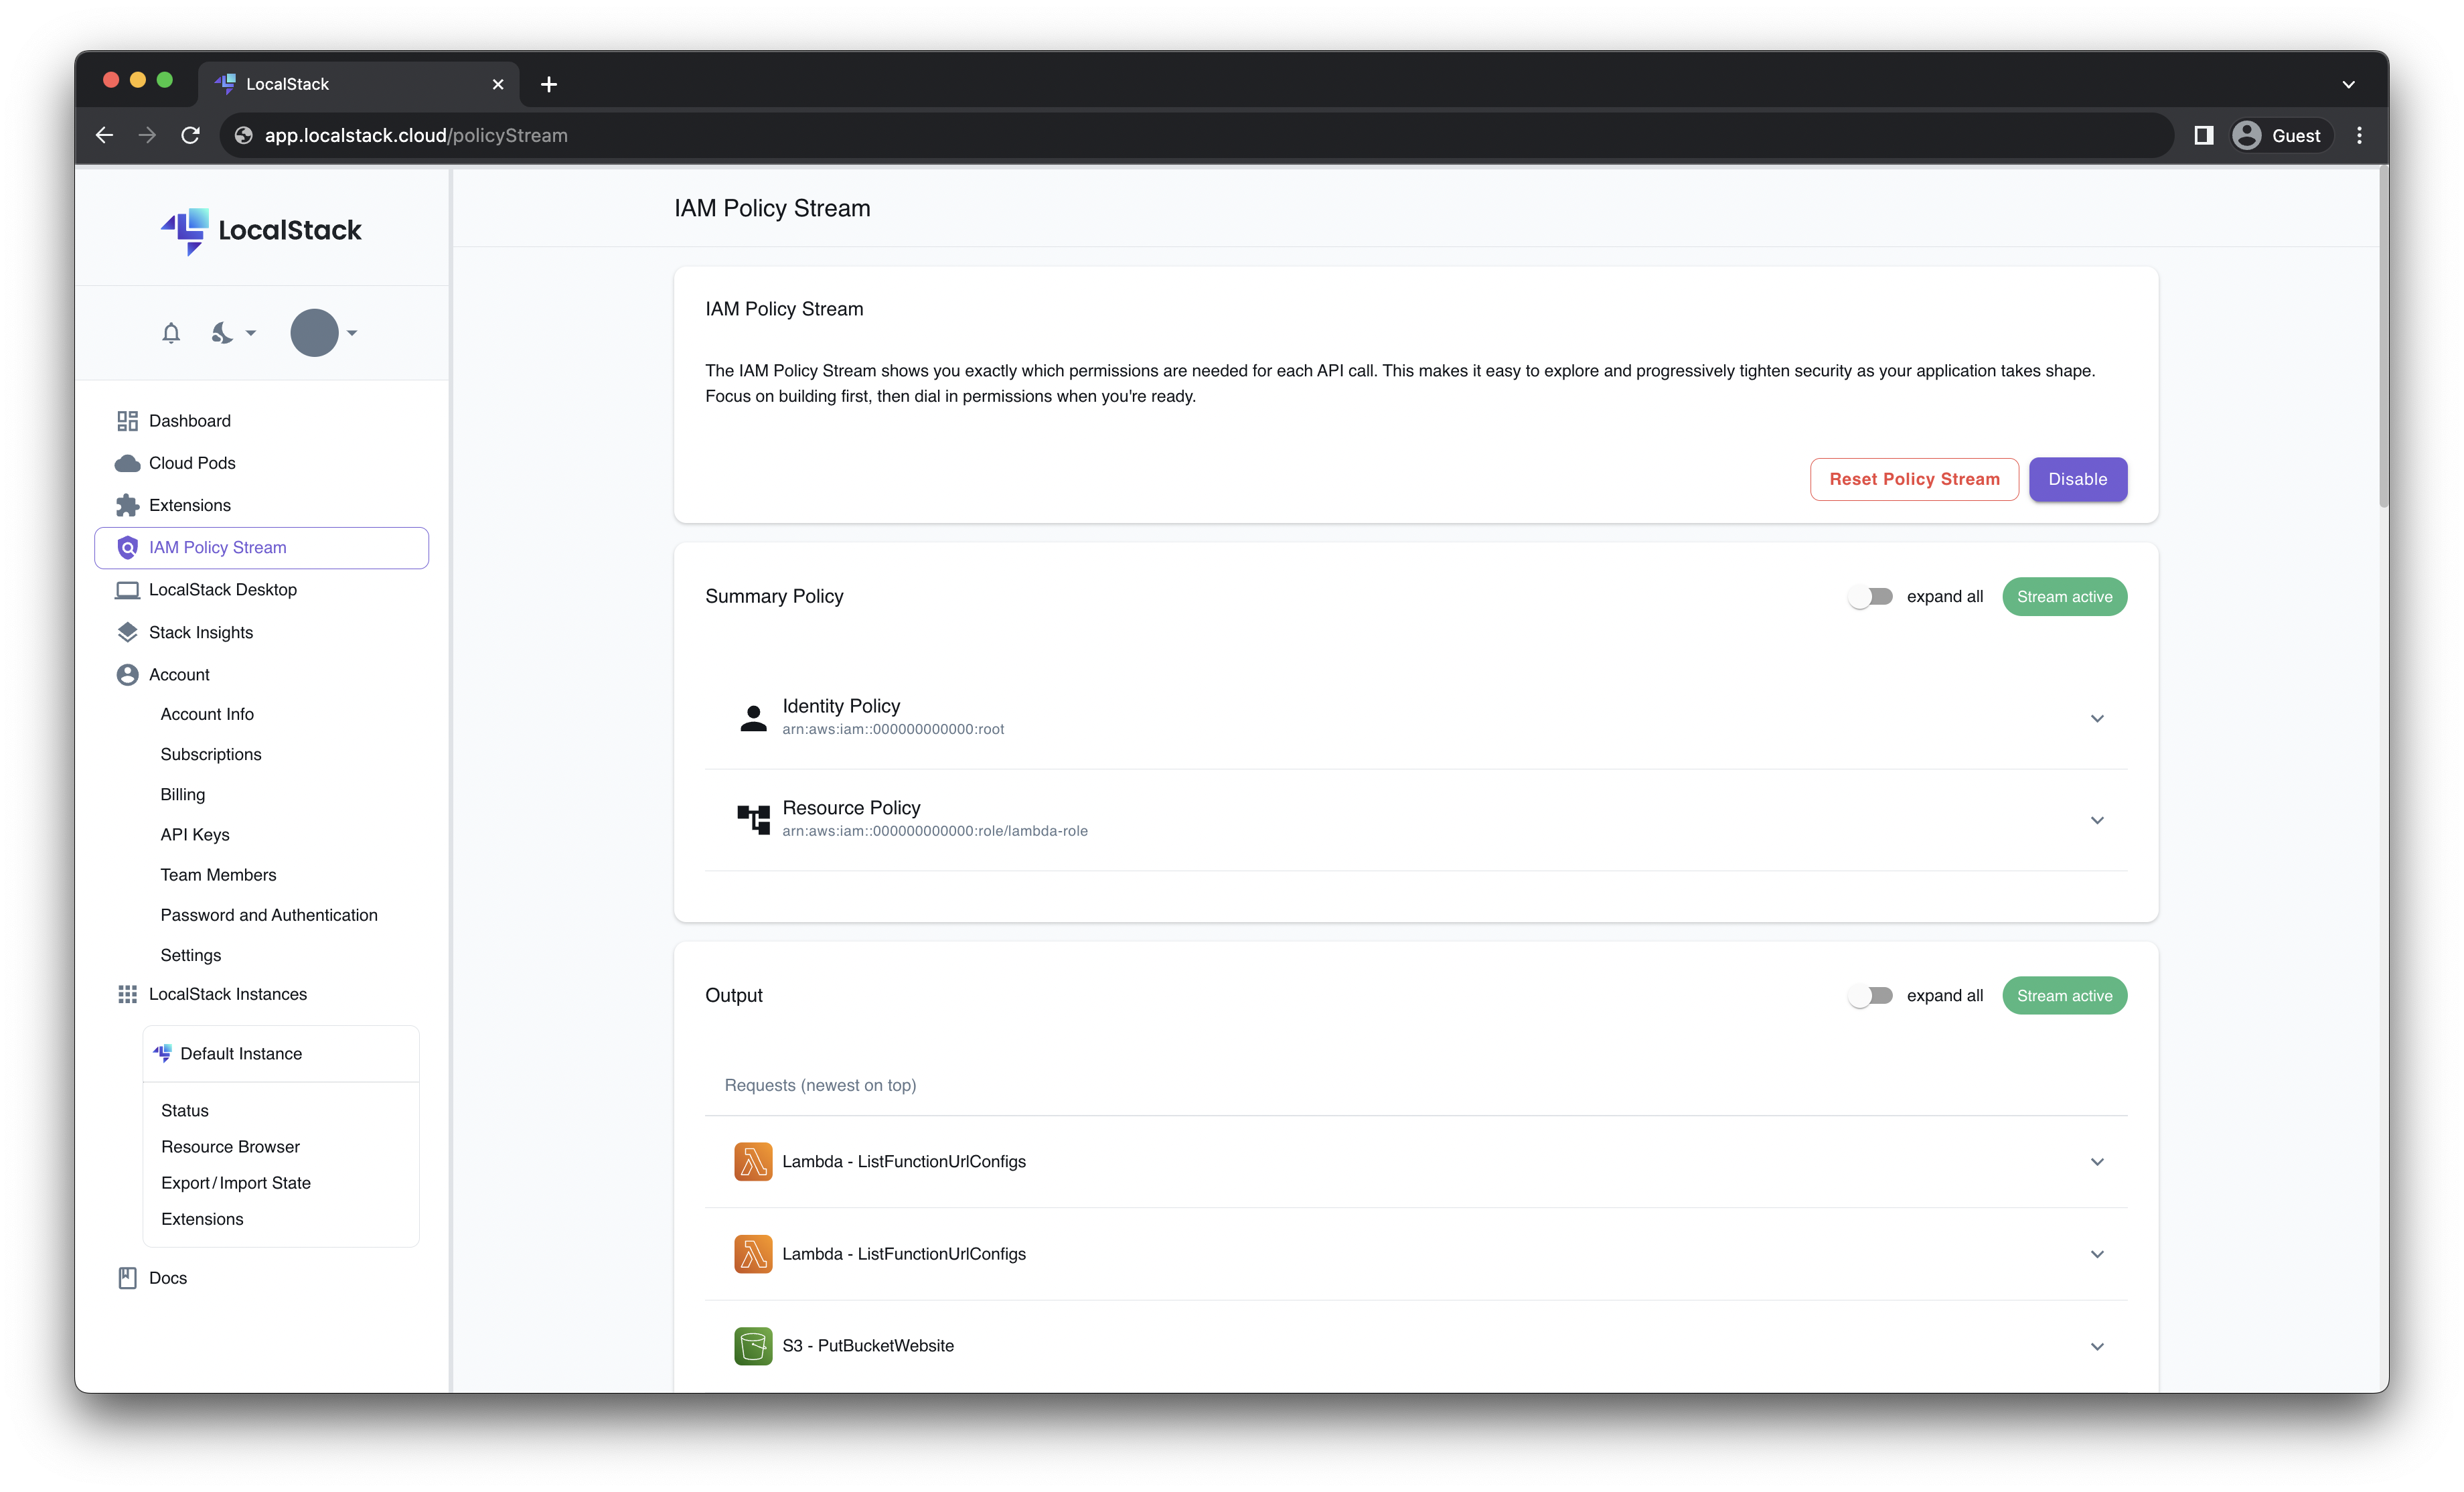The width and height of the screenshot is (2464, 1492).
Task: Open LocalStack Desktop from the sidebar
Action: coord(222,589)
